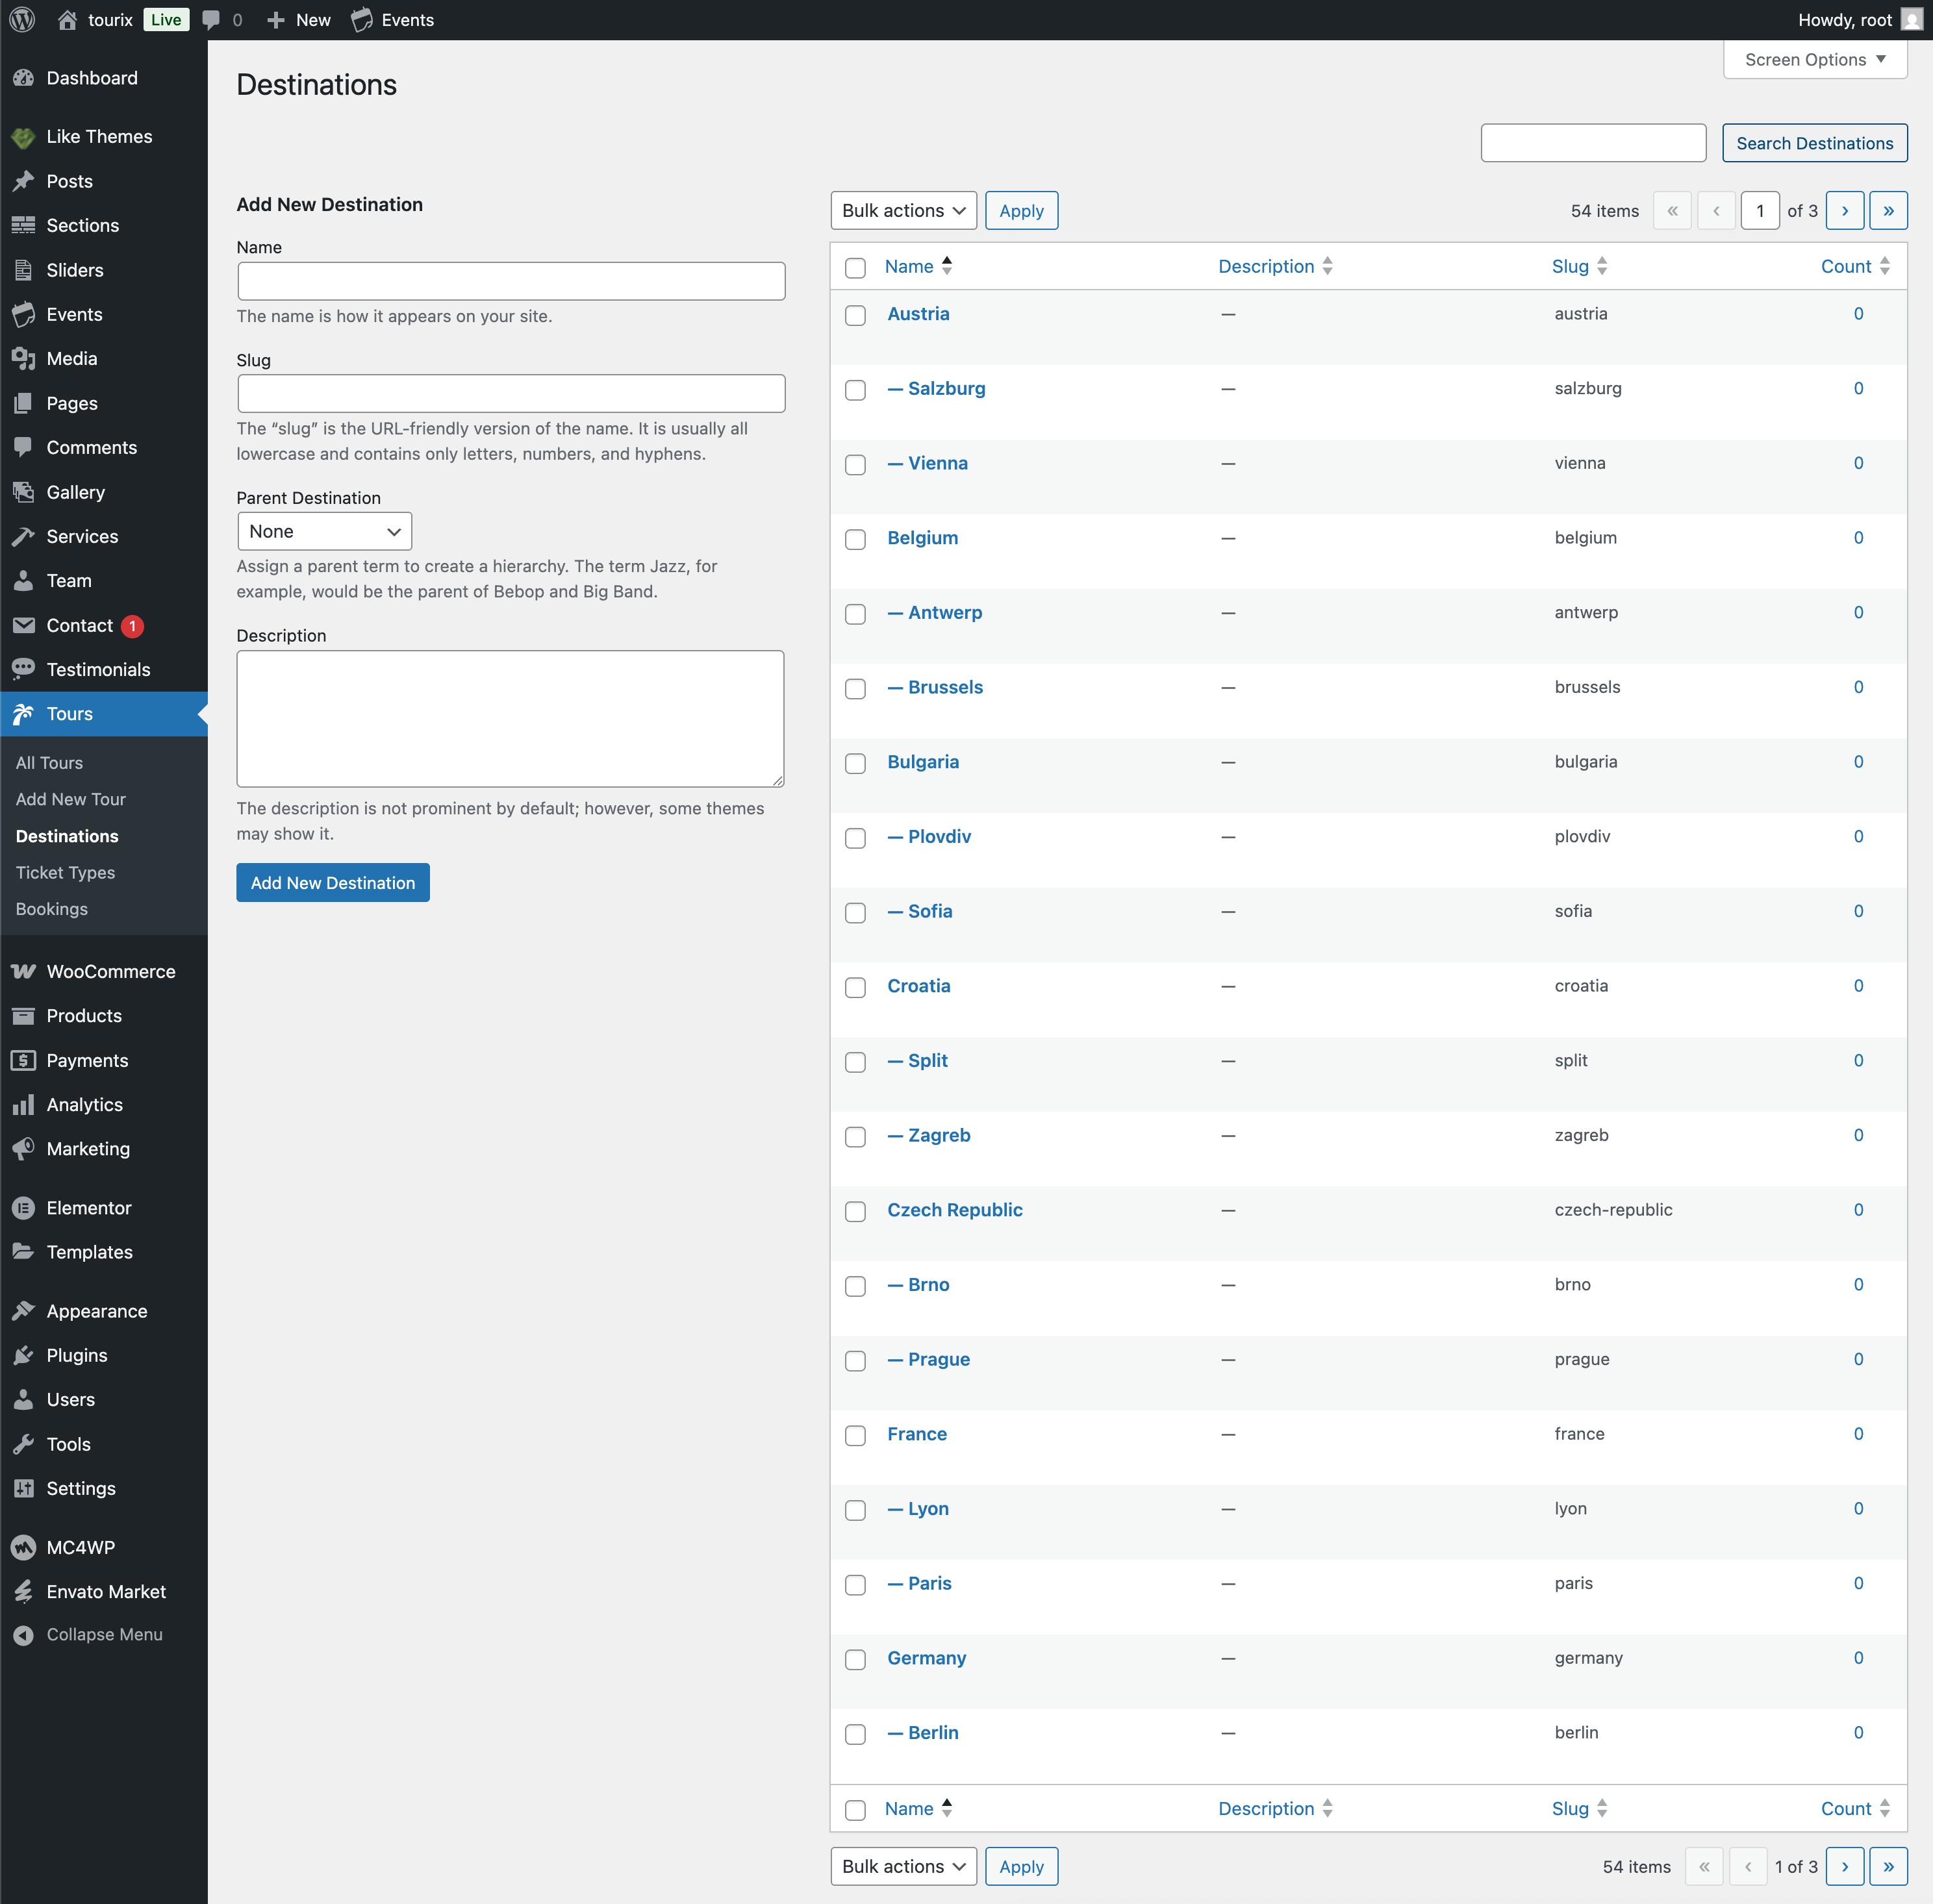Sort by Slug column in the top table header
The image size is (1933, 1904).
click(x=1579, y=266)
